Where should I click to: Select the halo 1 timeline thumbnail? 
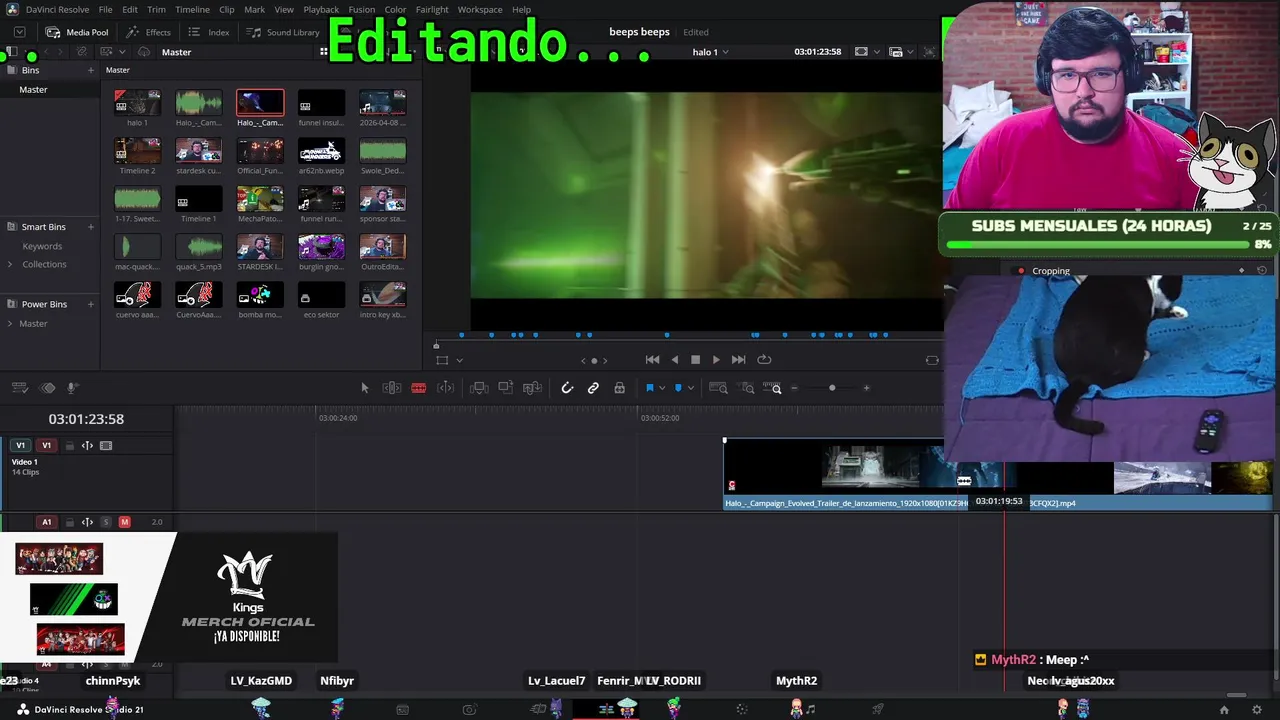[137, 103]
